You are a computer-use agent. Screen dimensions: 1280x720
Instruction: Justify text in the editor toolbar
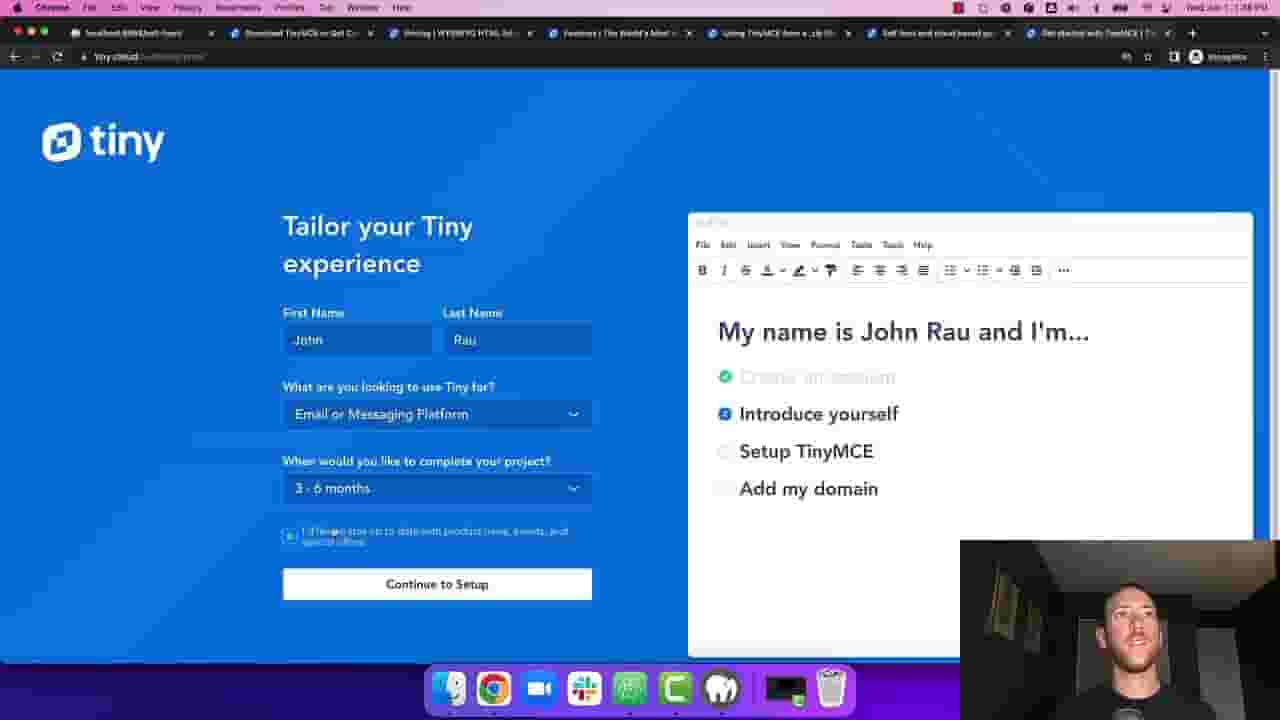923,270
